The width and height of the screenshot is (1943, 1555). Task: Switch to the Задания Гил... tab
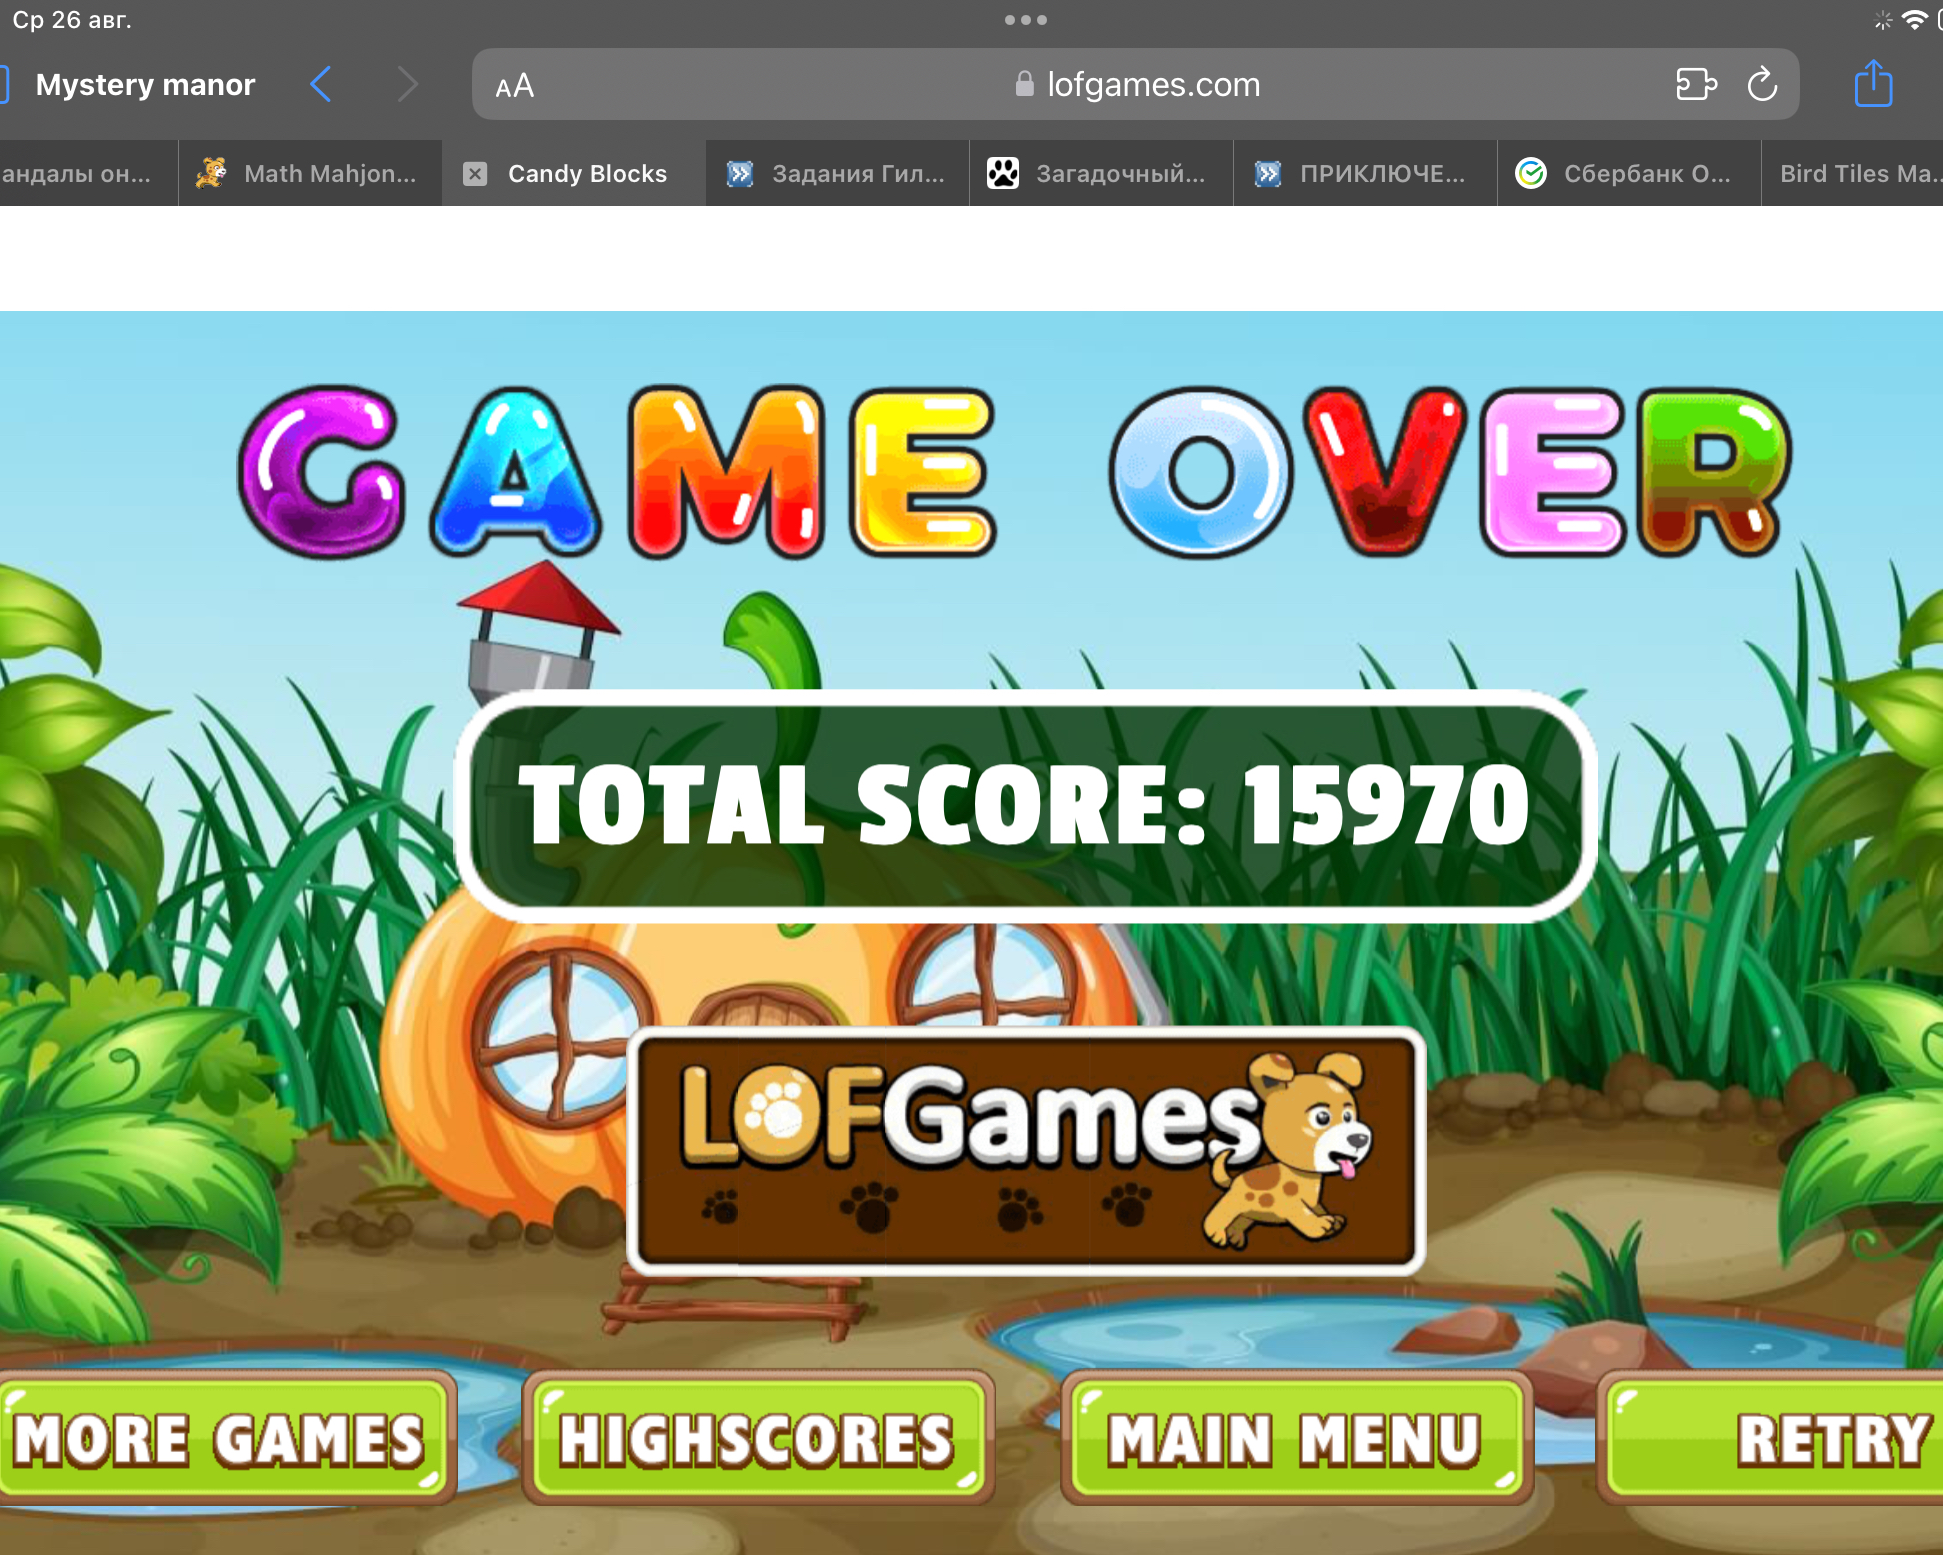point(838,173)
